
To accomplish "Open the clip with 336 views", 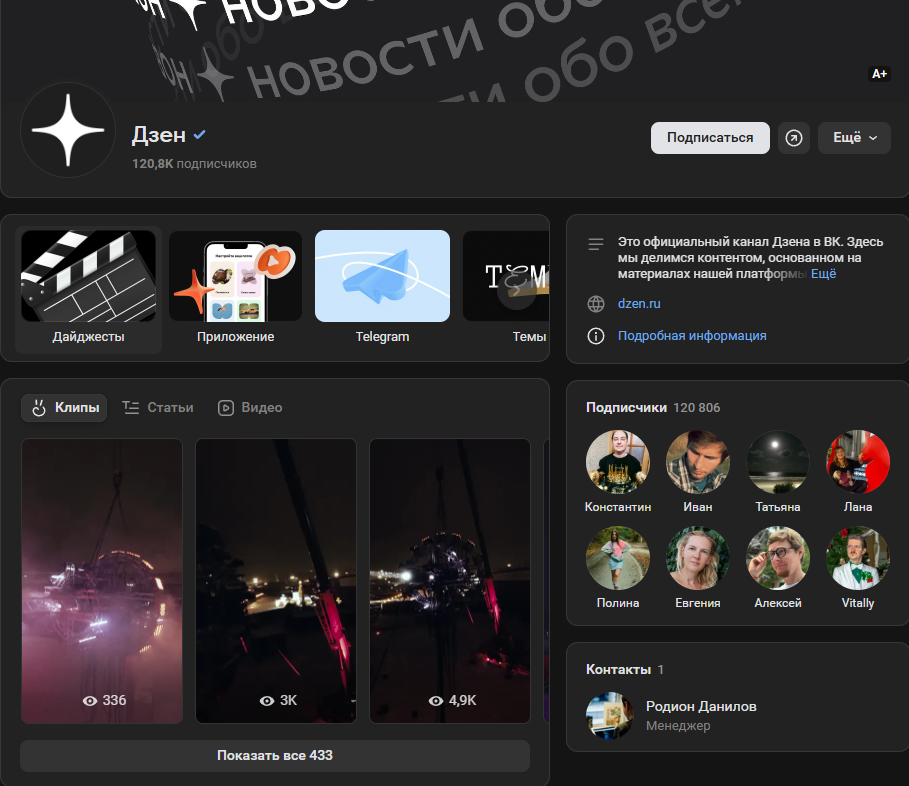I will (102, 580).
